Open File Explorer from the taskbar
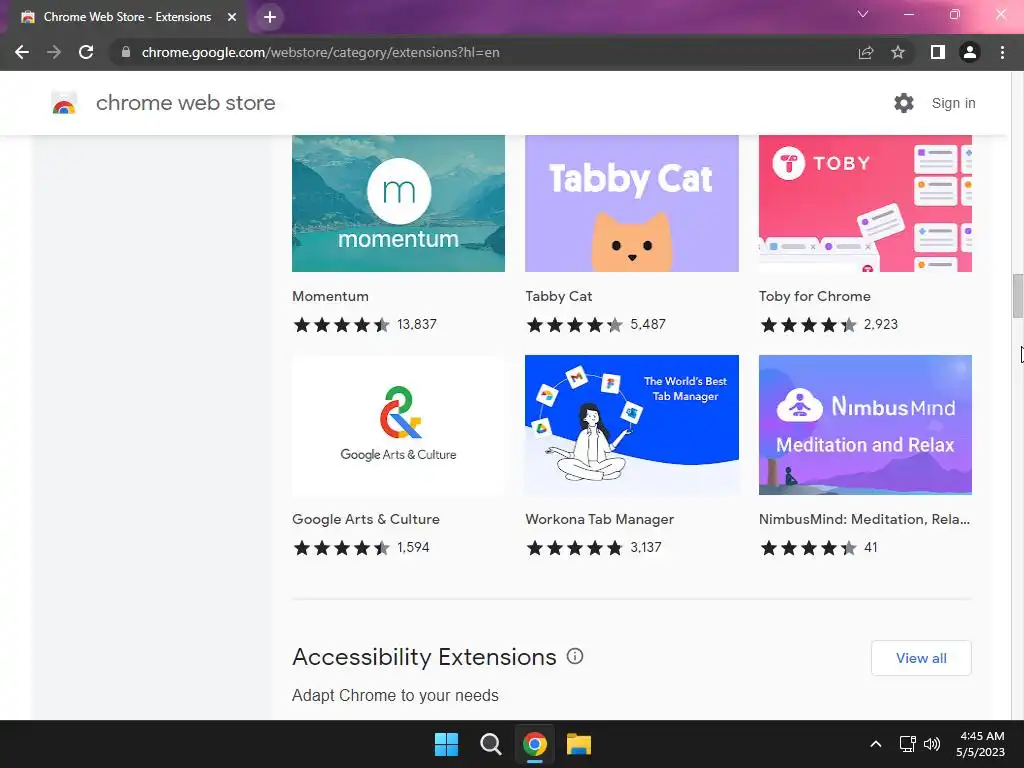This screenshot has height=768, width=1024. (x=579, y=744)
